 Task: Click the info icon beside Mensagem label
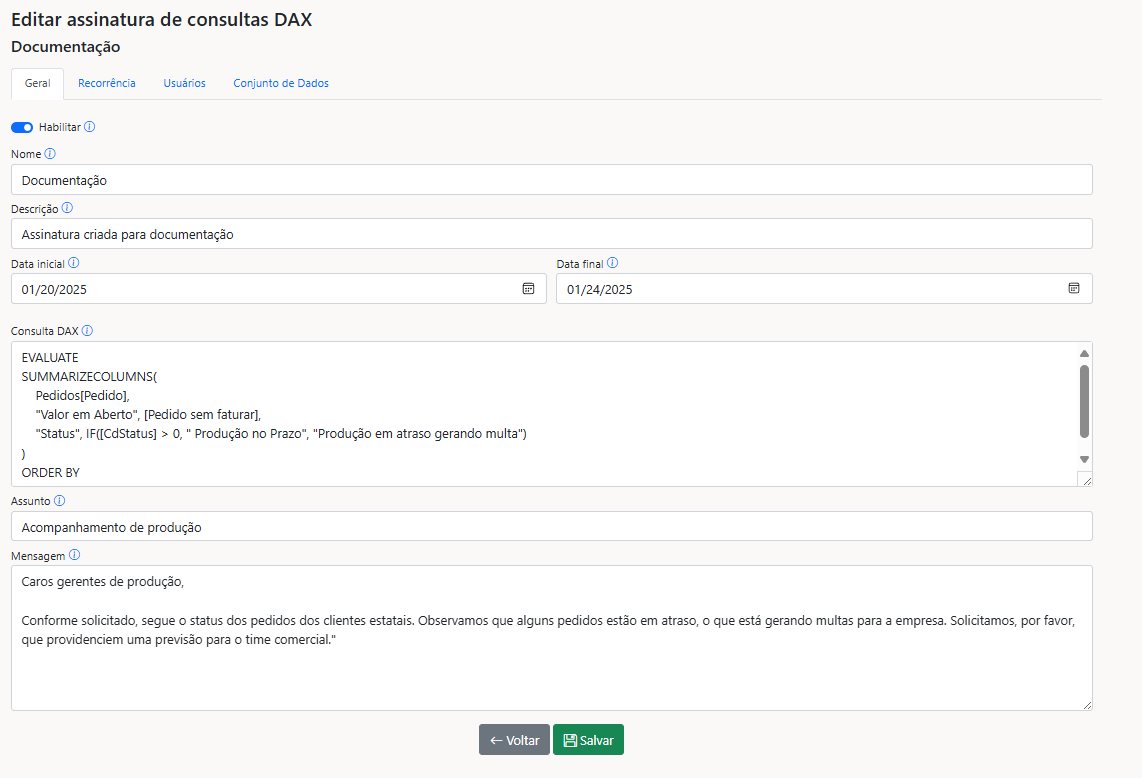(75, 554)
